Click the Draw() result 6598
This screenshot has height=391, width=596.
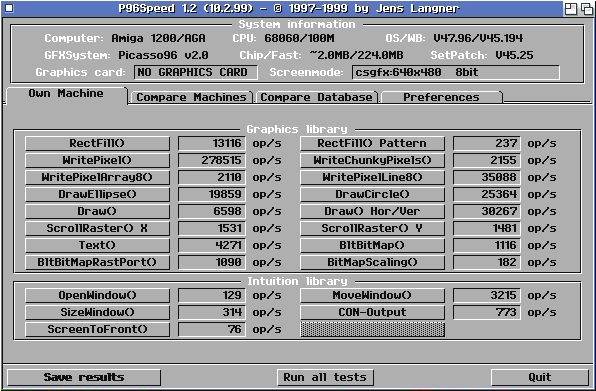(212, 211)
